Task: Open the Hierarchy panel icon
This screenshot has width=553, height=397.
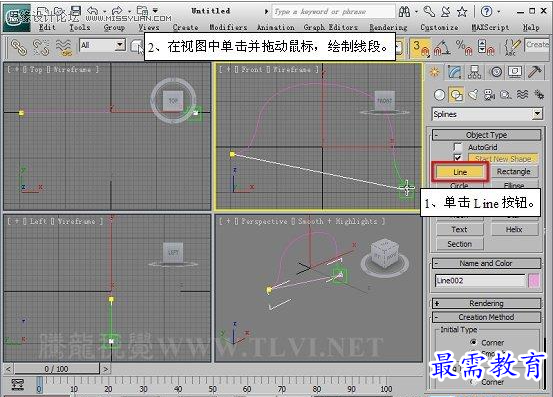Action: pos(474,72)
